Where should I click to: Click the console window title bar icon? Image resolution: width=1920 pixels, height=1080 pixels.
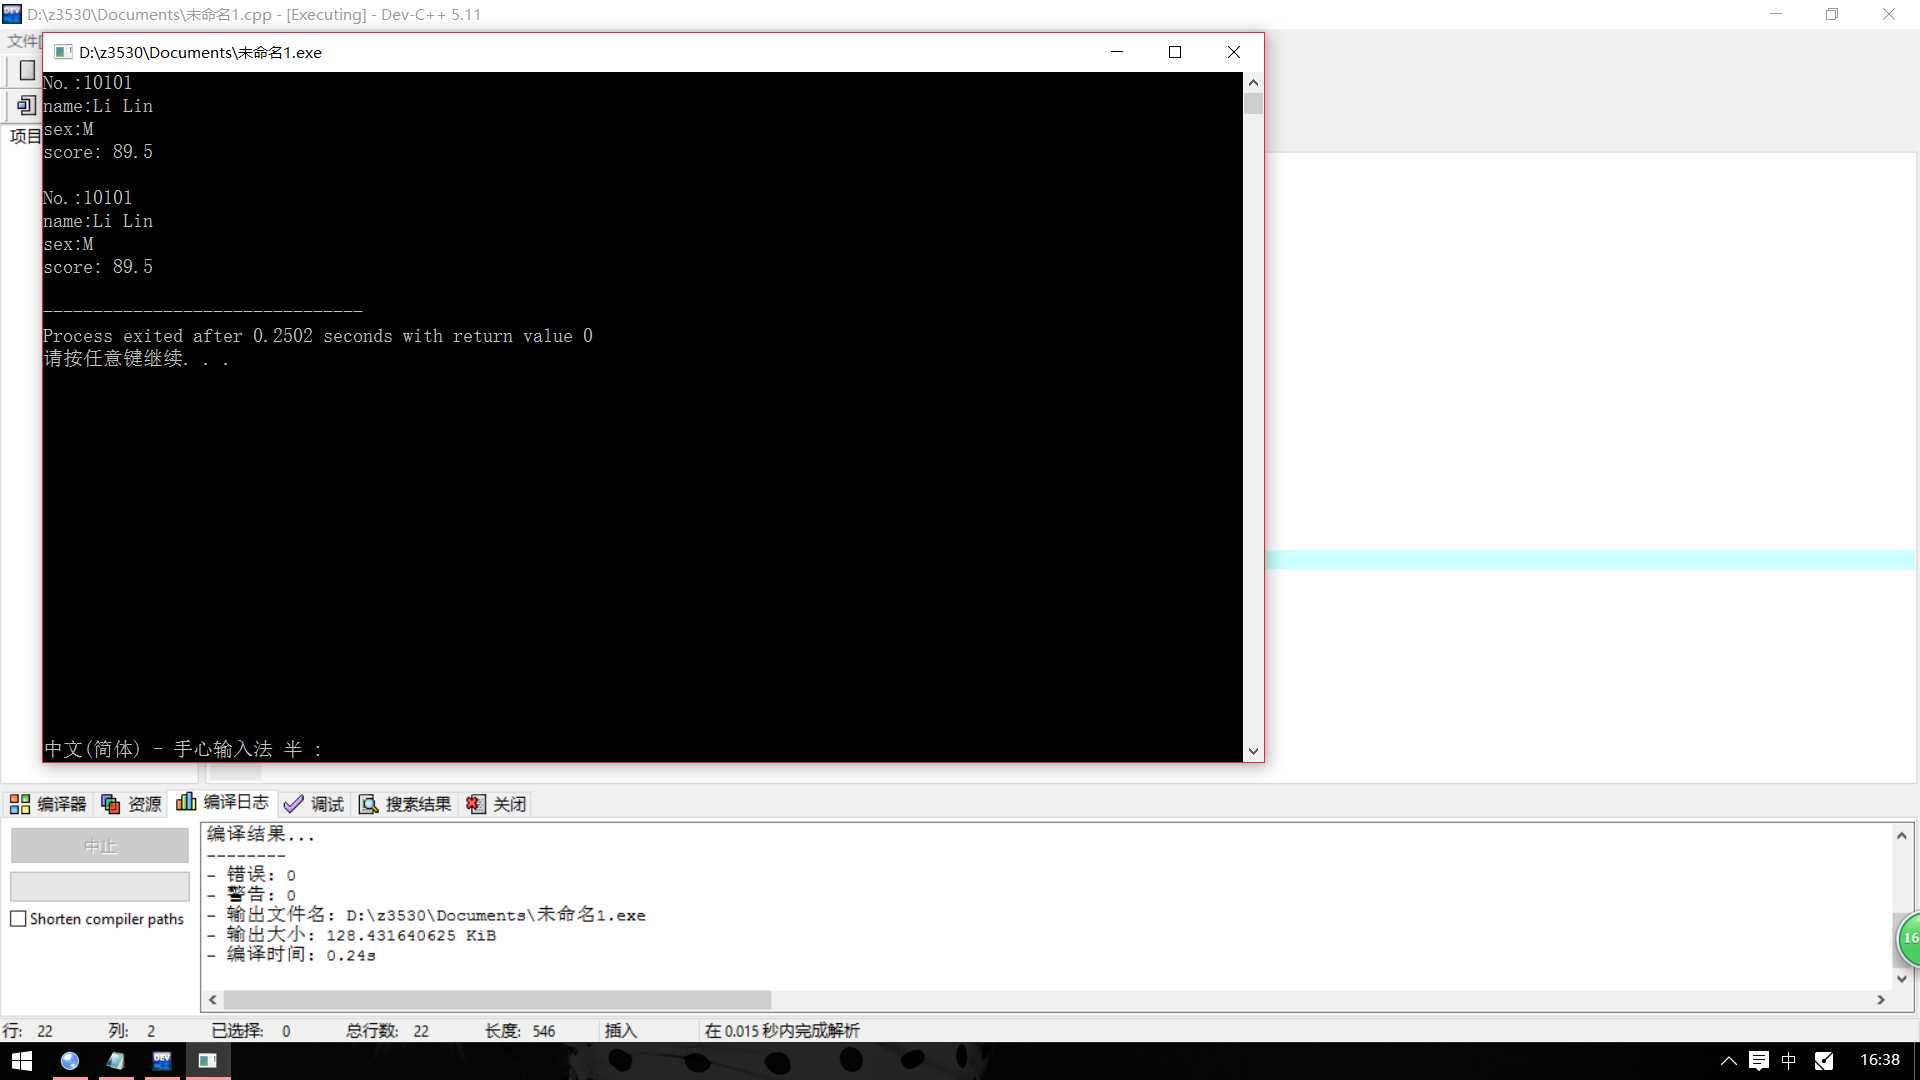point(63,52)
